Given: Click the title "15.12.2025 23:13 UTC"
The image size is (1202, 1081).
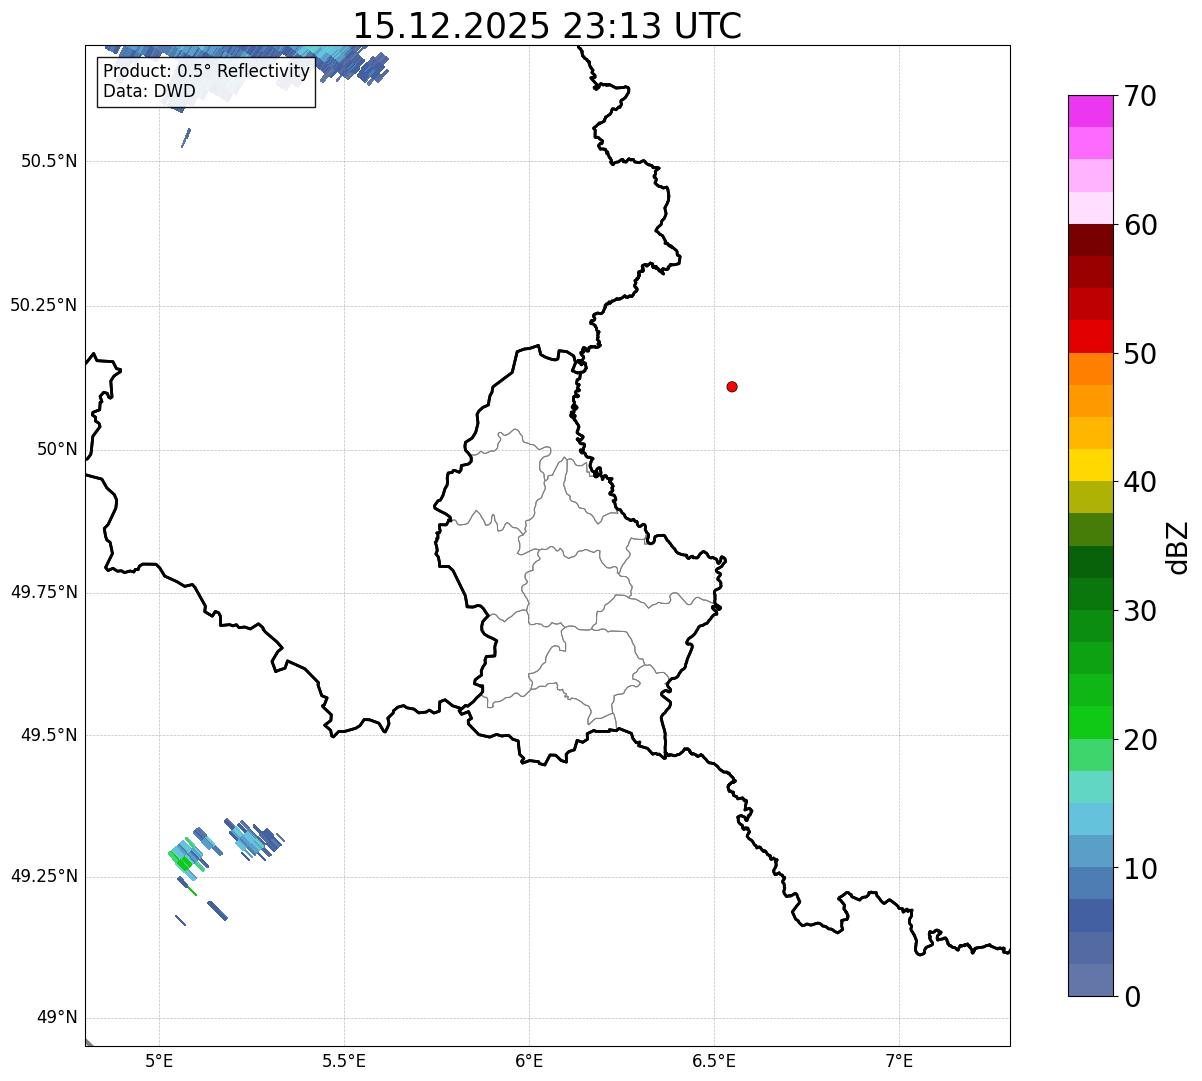Looking at the screenshot, I should [547, 25].
